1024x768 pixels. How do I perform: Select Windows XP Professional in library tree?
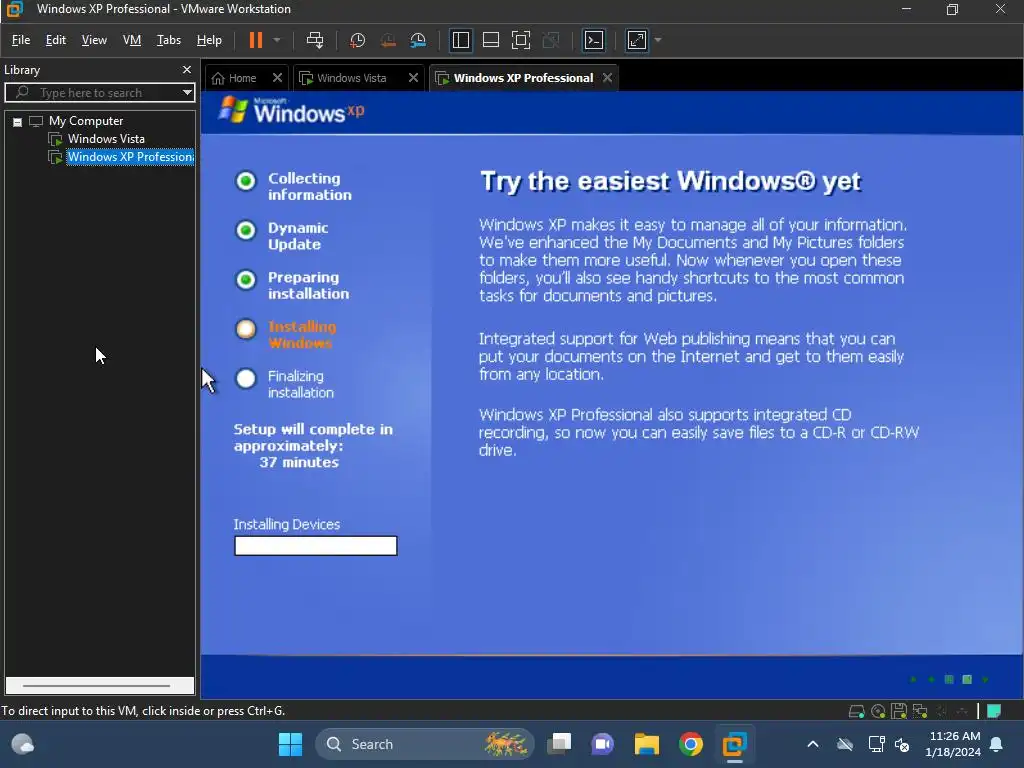click(x=130, y=157)
